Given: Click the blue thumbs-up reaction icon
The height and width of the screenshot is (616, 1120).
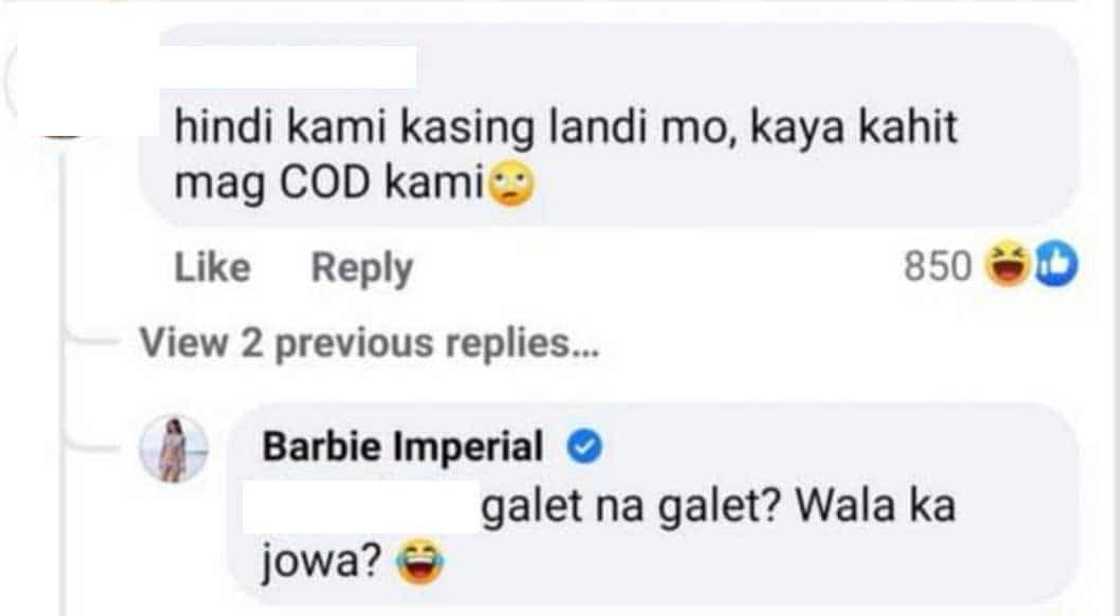Looking at the screenshot, I should tap(1056, 264).
